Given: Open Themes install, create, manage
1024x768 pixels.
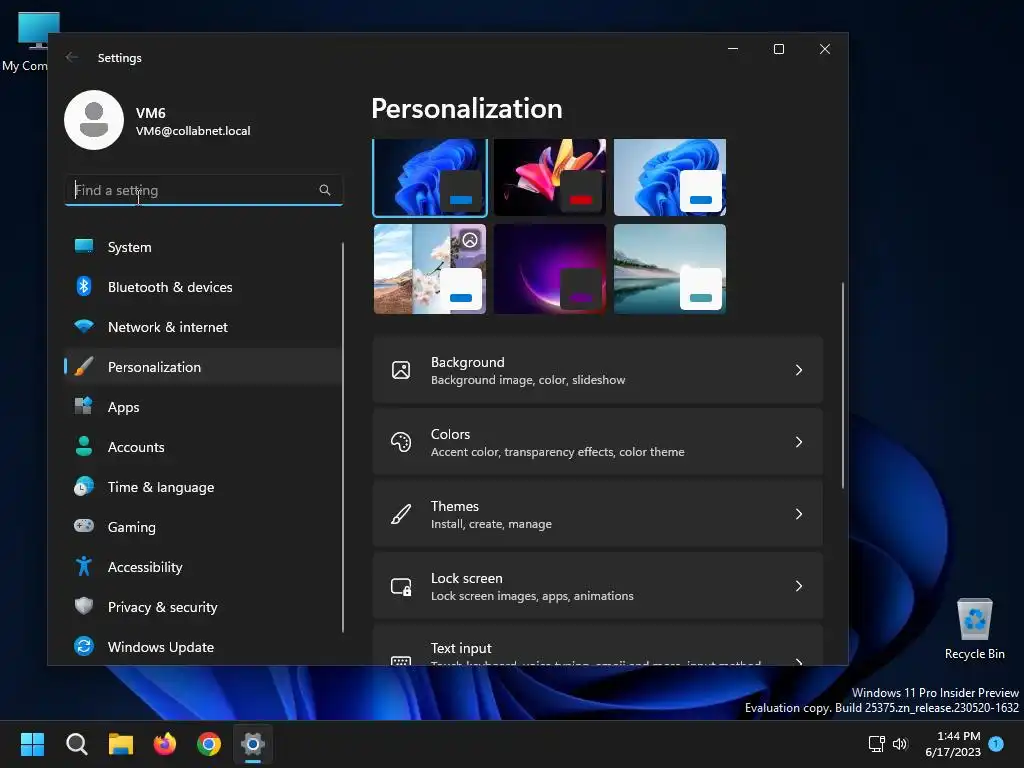Looking at the screenshot, I should pyautogui.click(x=598, y=514).
